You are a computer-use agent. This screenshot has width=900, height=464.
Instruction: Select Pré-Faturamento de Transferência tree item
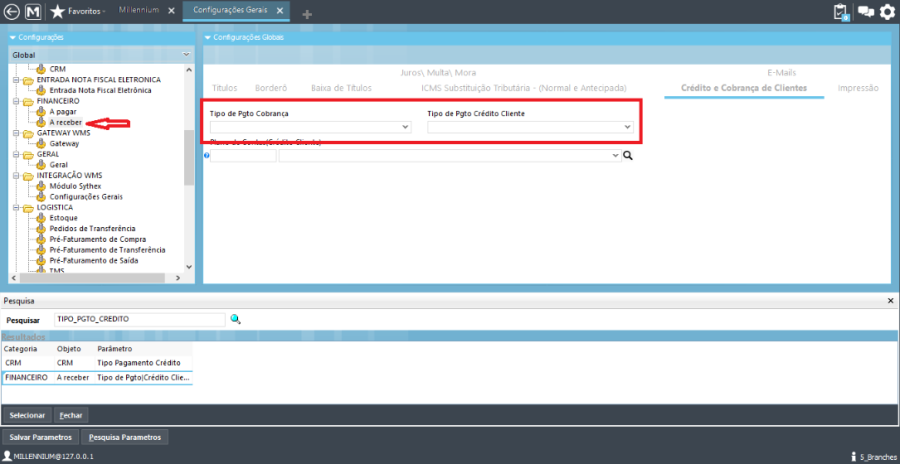(x=107, y=250)
